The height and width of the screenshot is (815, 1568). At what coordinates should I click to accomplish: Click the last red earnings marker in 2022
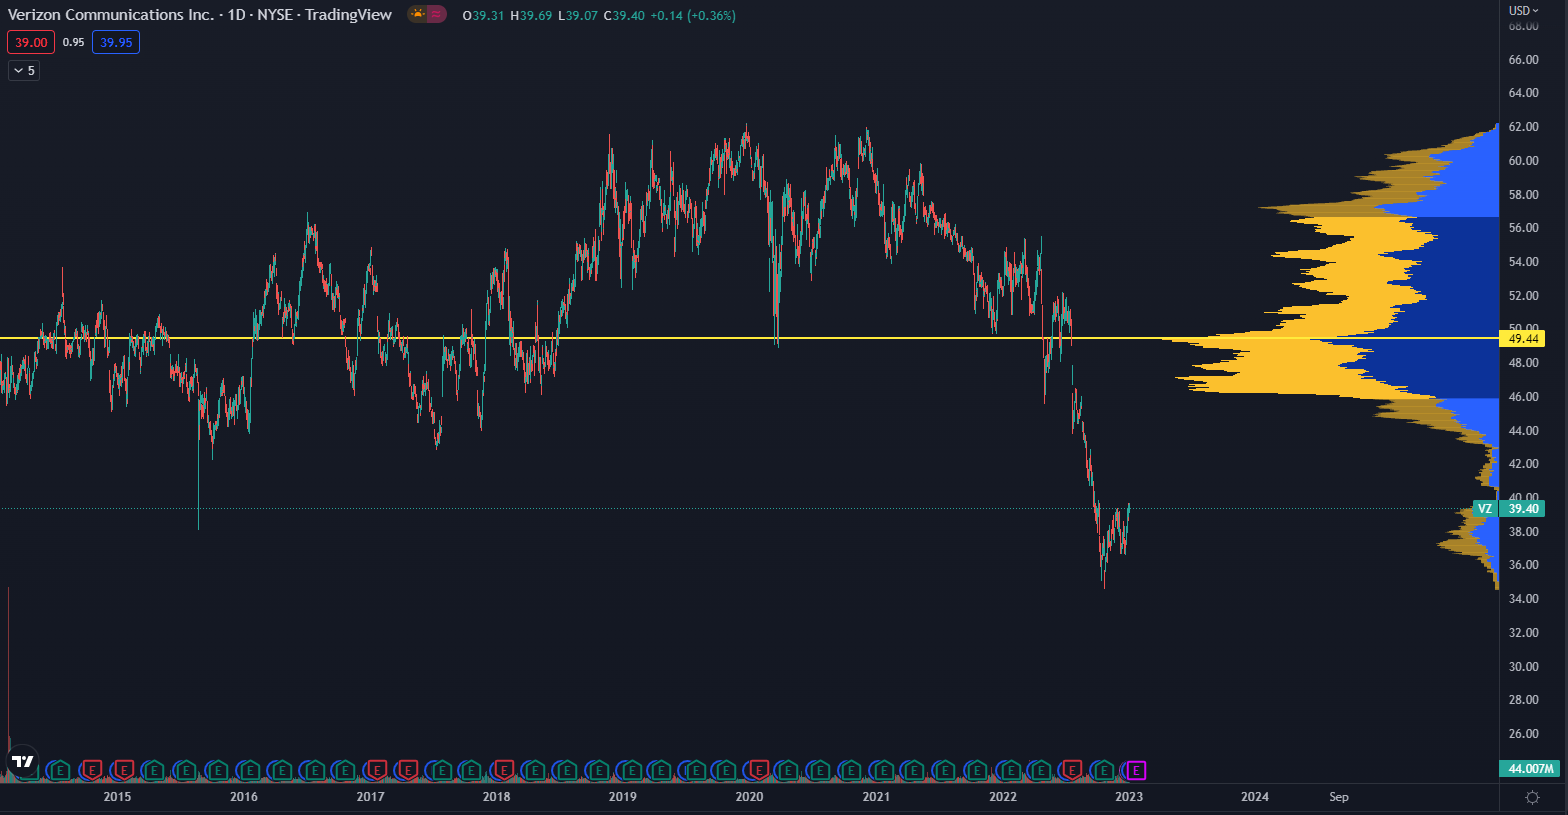tap(1072, 770)
